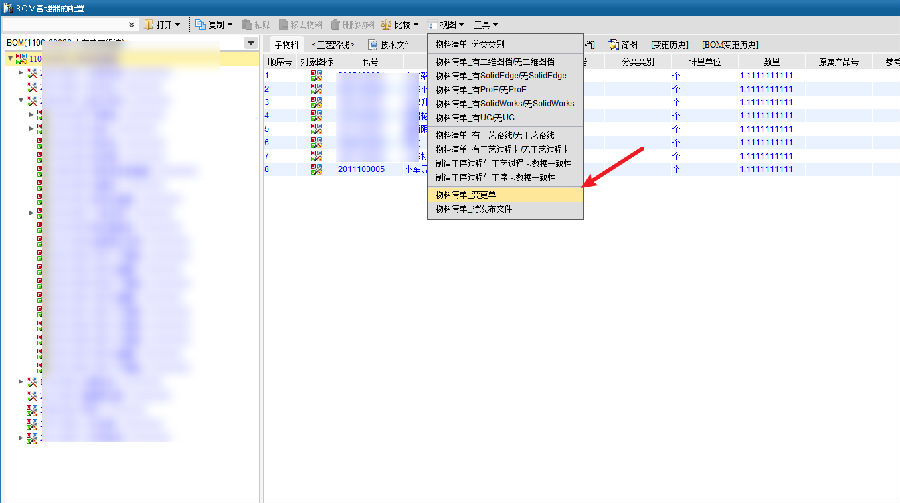Click quantity 1111111111 in row 1
The height and width of the screenshot is (503, 900).
coord(766,75)
